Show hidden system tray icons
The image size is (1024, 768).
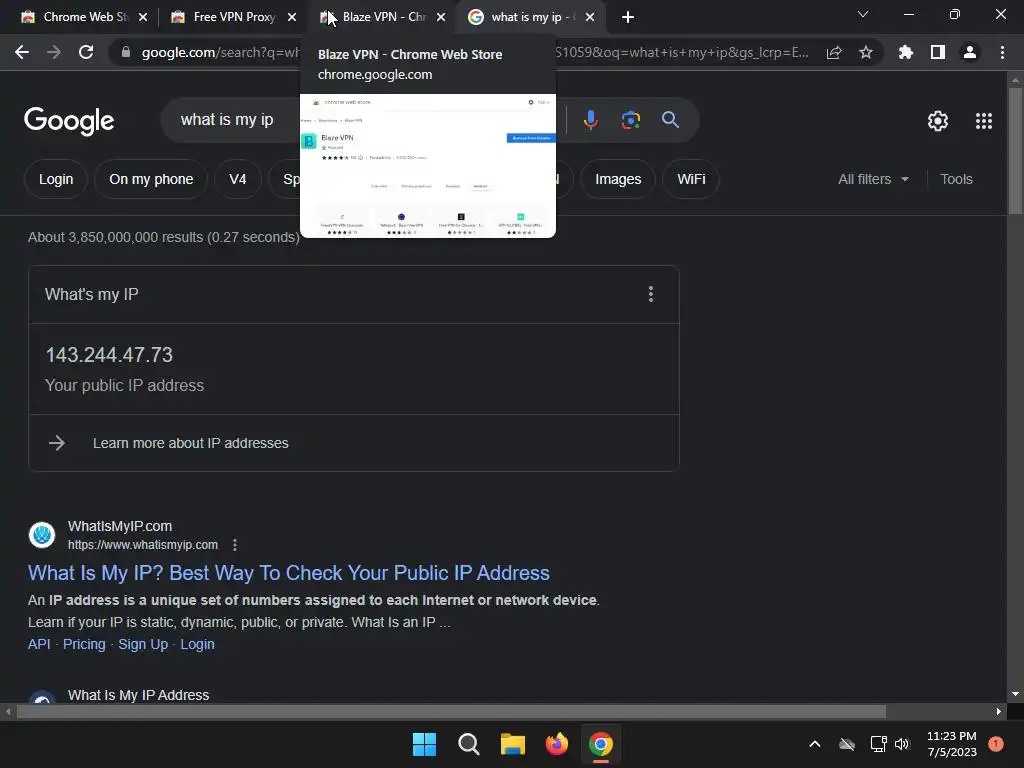click(x=815, y=744)
